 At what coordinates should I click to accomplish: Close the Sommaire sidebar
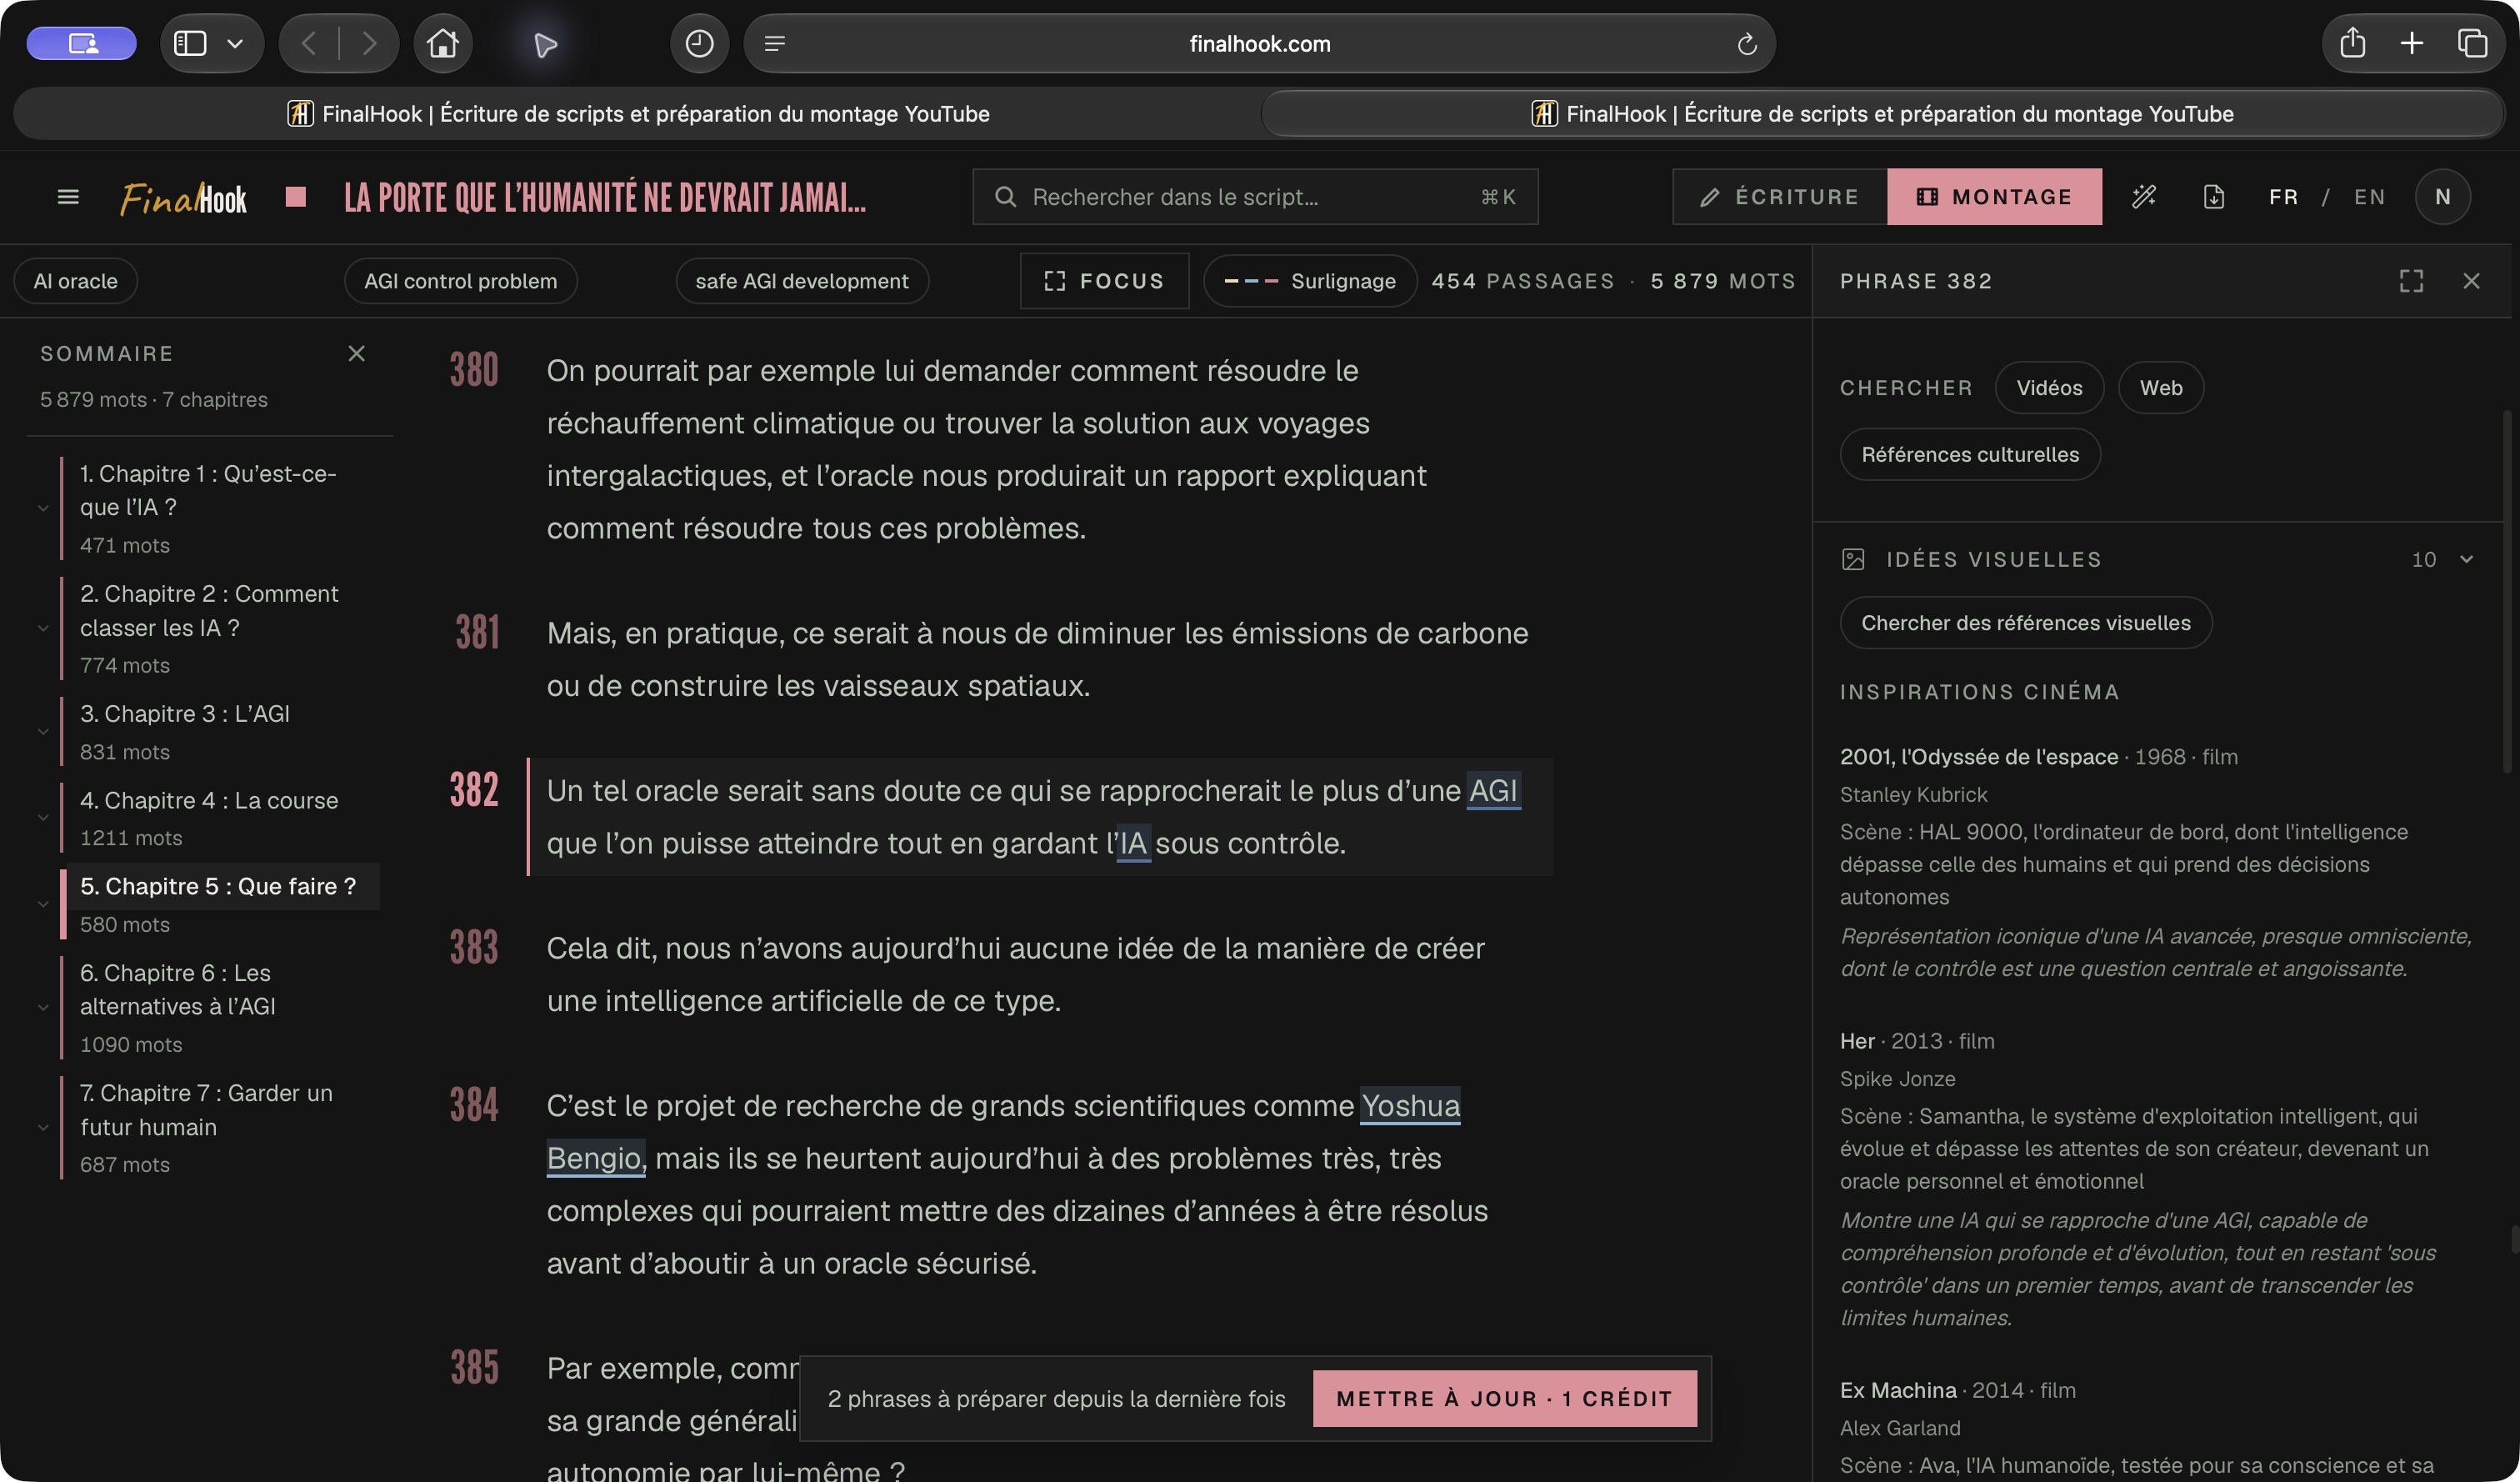(356, 353)
